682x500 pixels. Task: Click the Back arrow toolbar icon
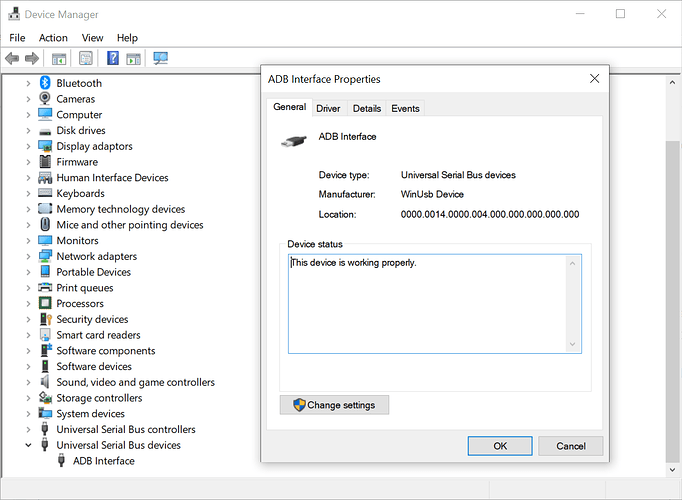[x=12, y=58]
